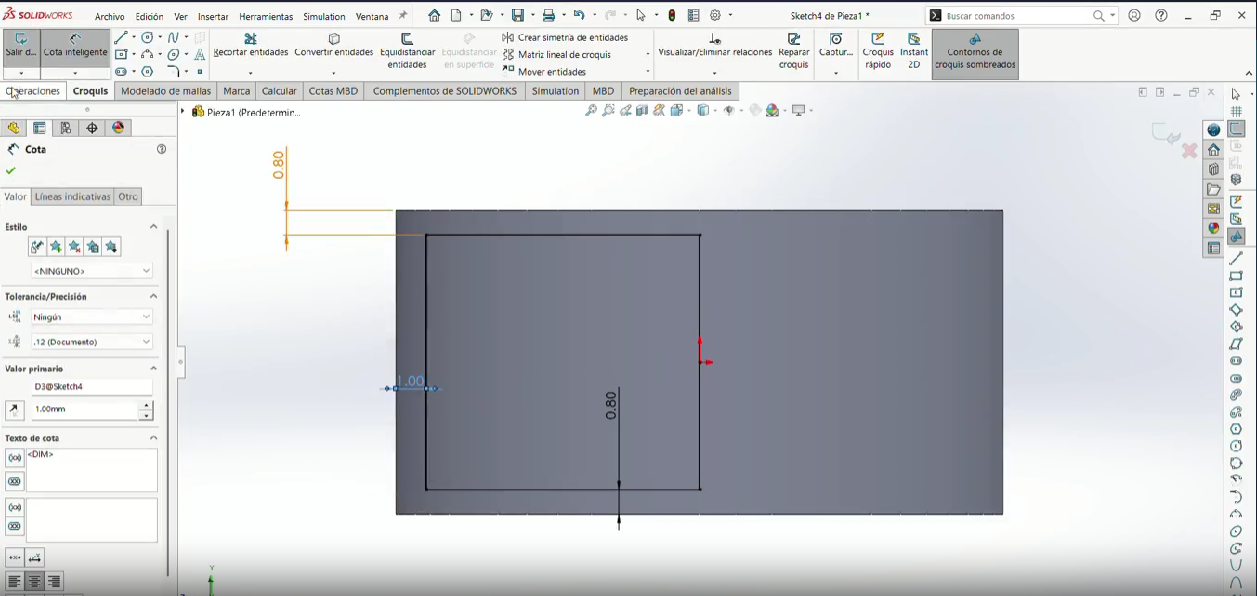
Task: Click Croquis rápido tool
Action: pos(878,51)
